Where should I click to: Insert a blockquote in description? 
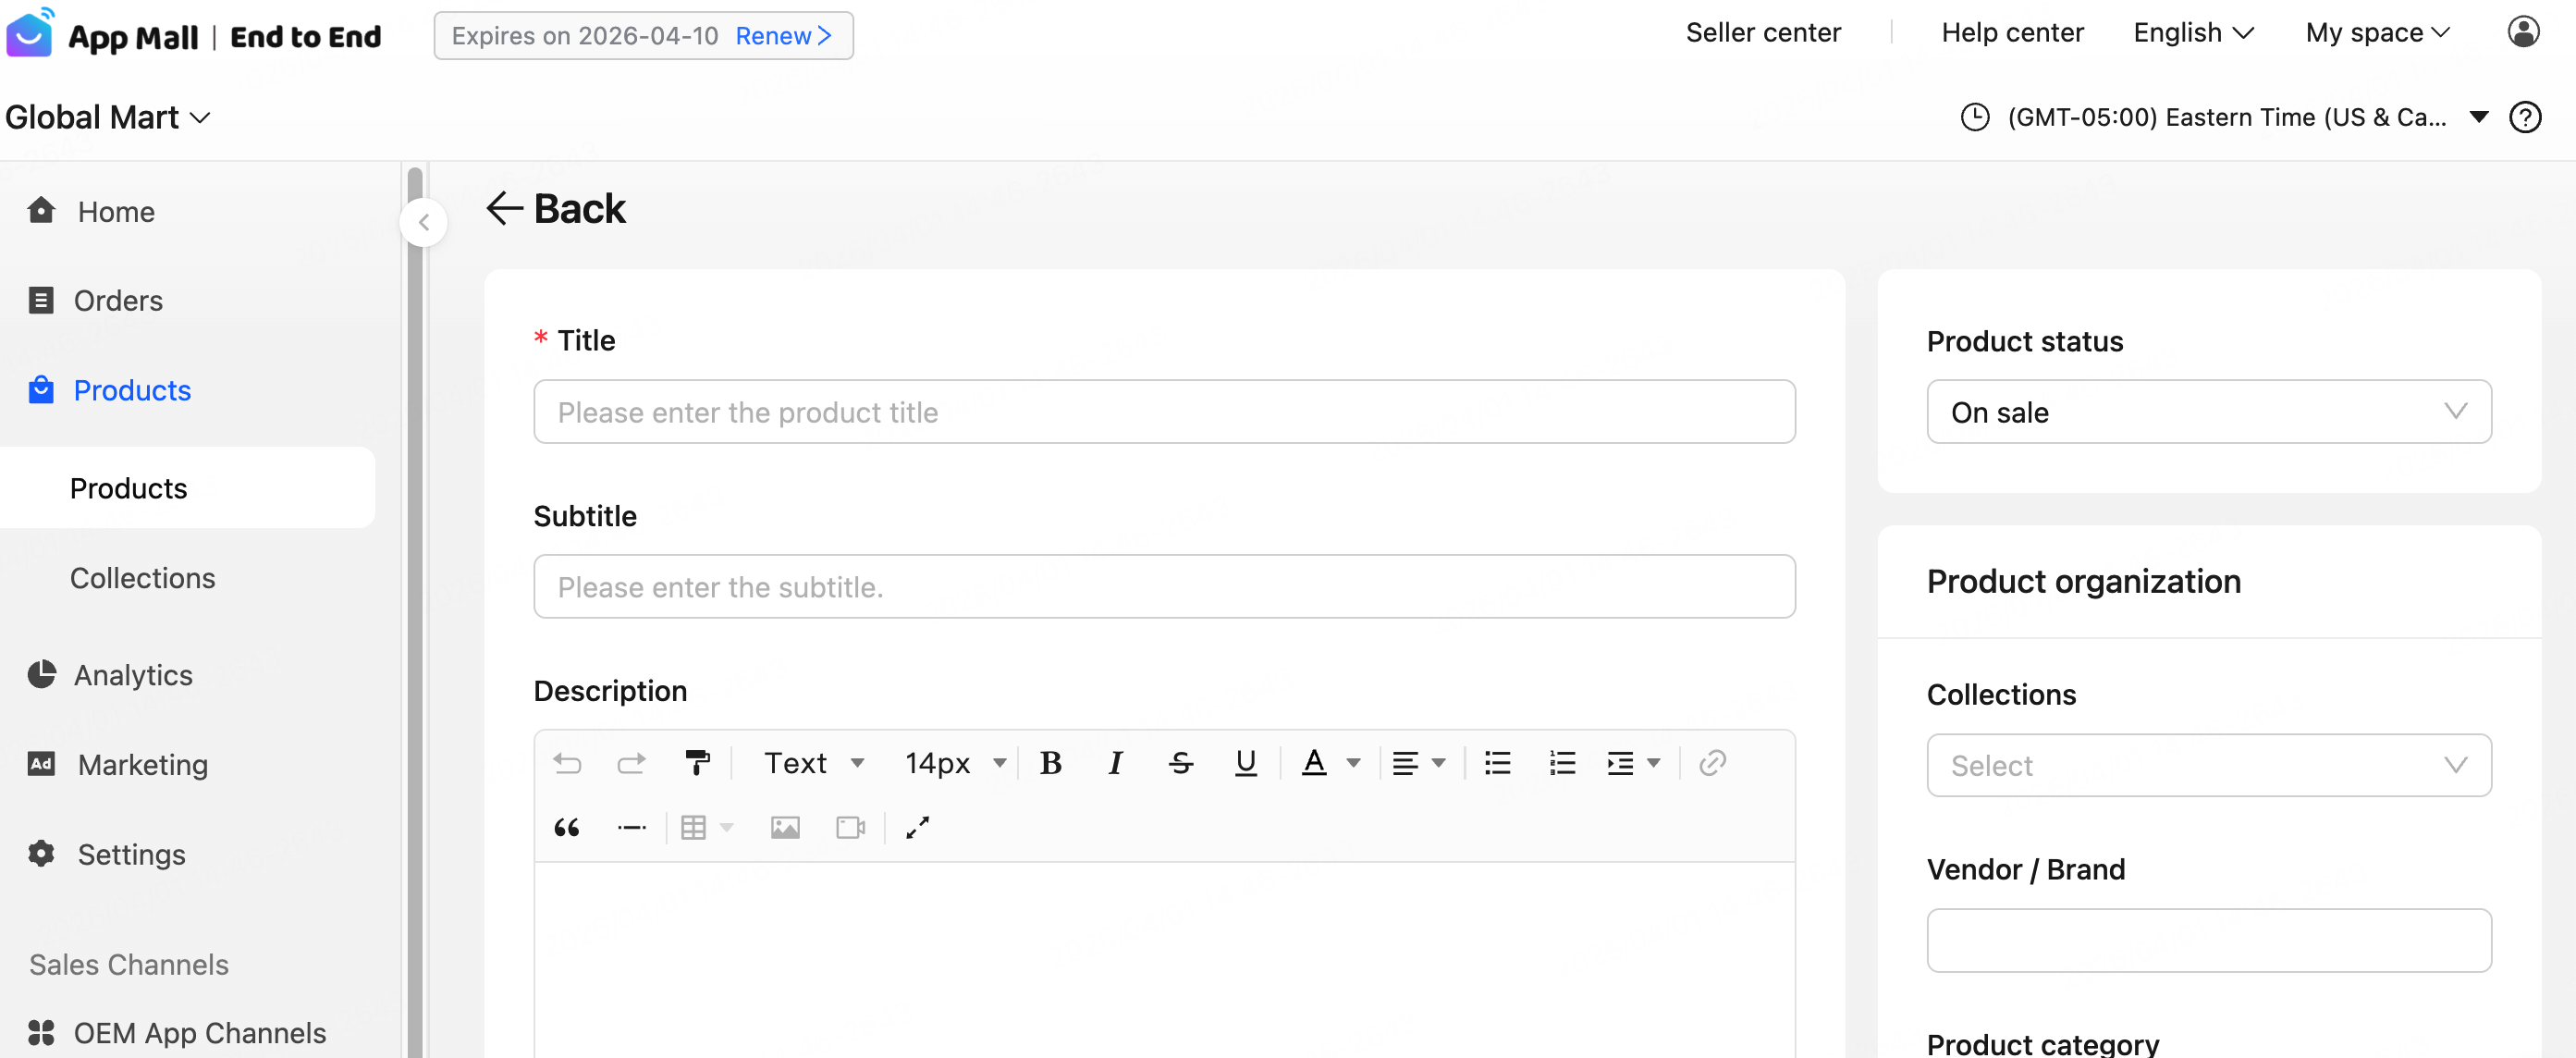567,827
